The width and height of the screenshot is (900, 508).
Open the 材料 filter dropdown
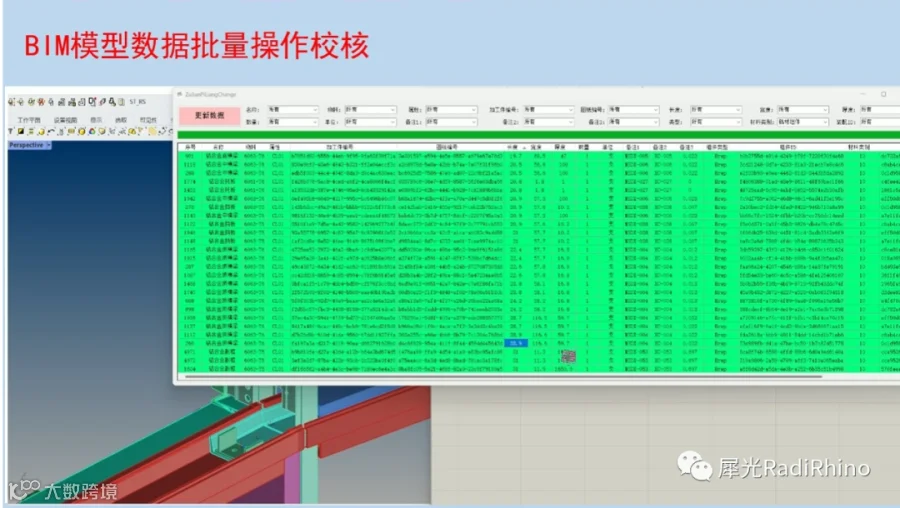(x=370, y=109)
